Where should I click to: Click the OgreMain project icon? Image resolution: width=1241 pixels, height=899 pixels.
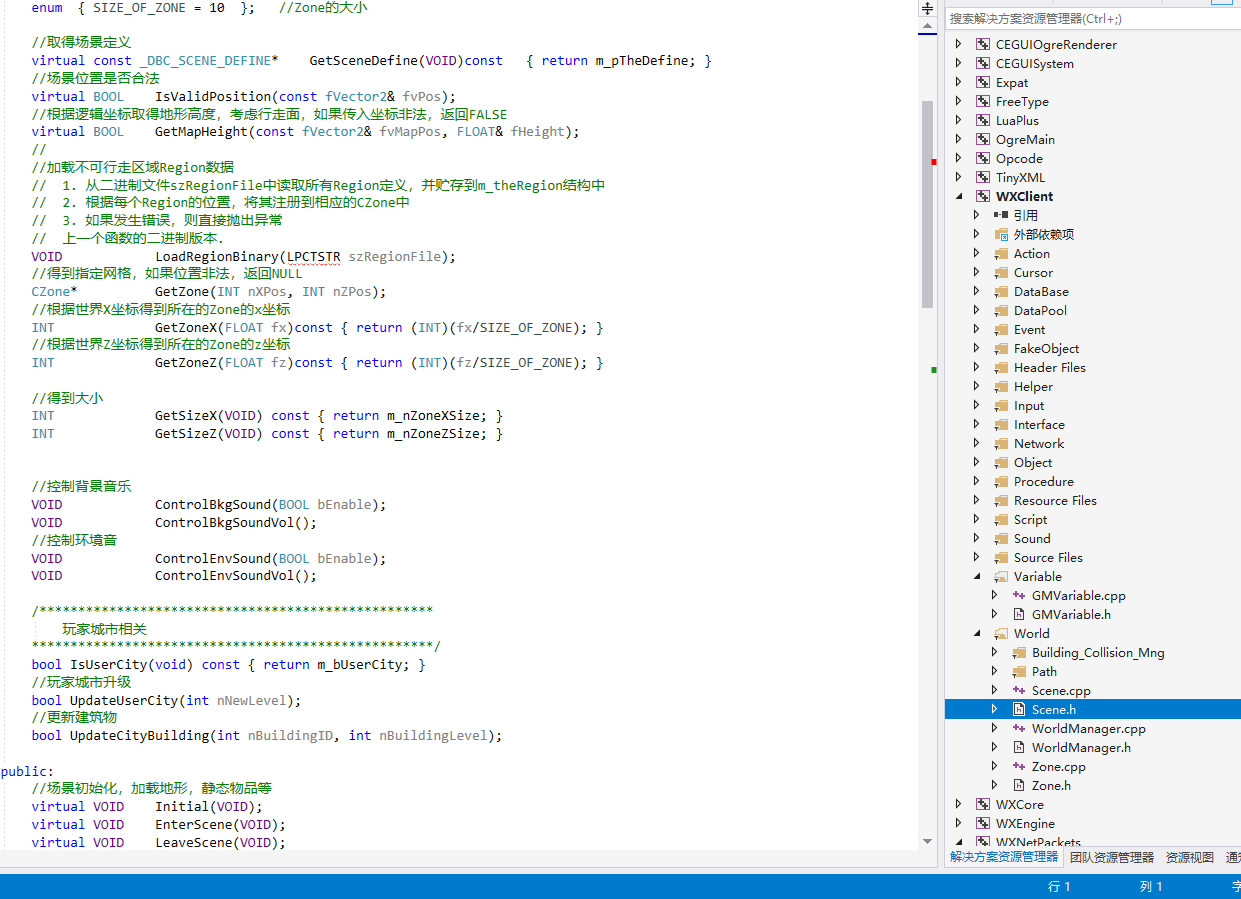coord(983,140)
